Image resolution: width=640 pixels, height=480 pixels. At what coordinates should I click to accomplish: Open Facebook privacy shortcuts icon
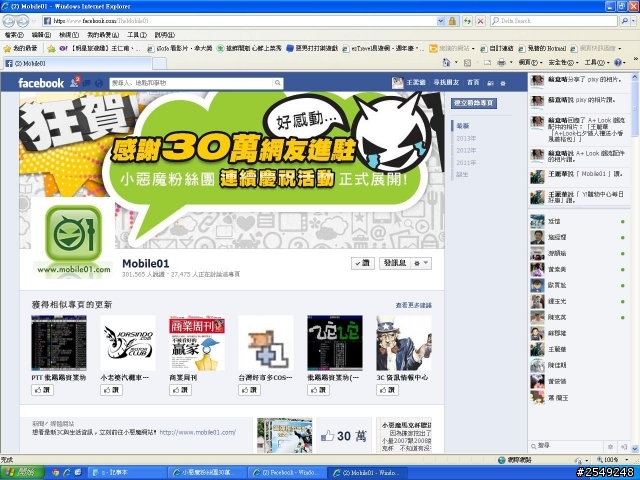click(490, 83)
